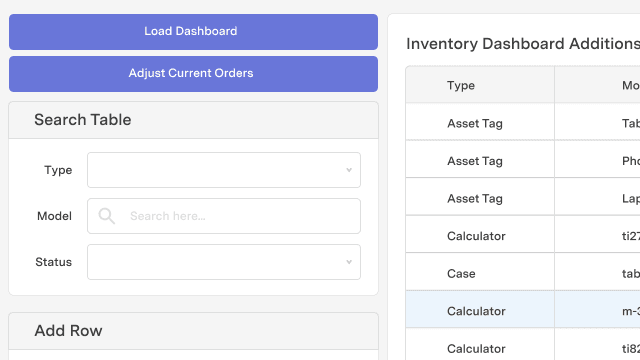Click the Adjust Current Orders button
The height and width of the screenshot is (360, 640).
point(193,74)
